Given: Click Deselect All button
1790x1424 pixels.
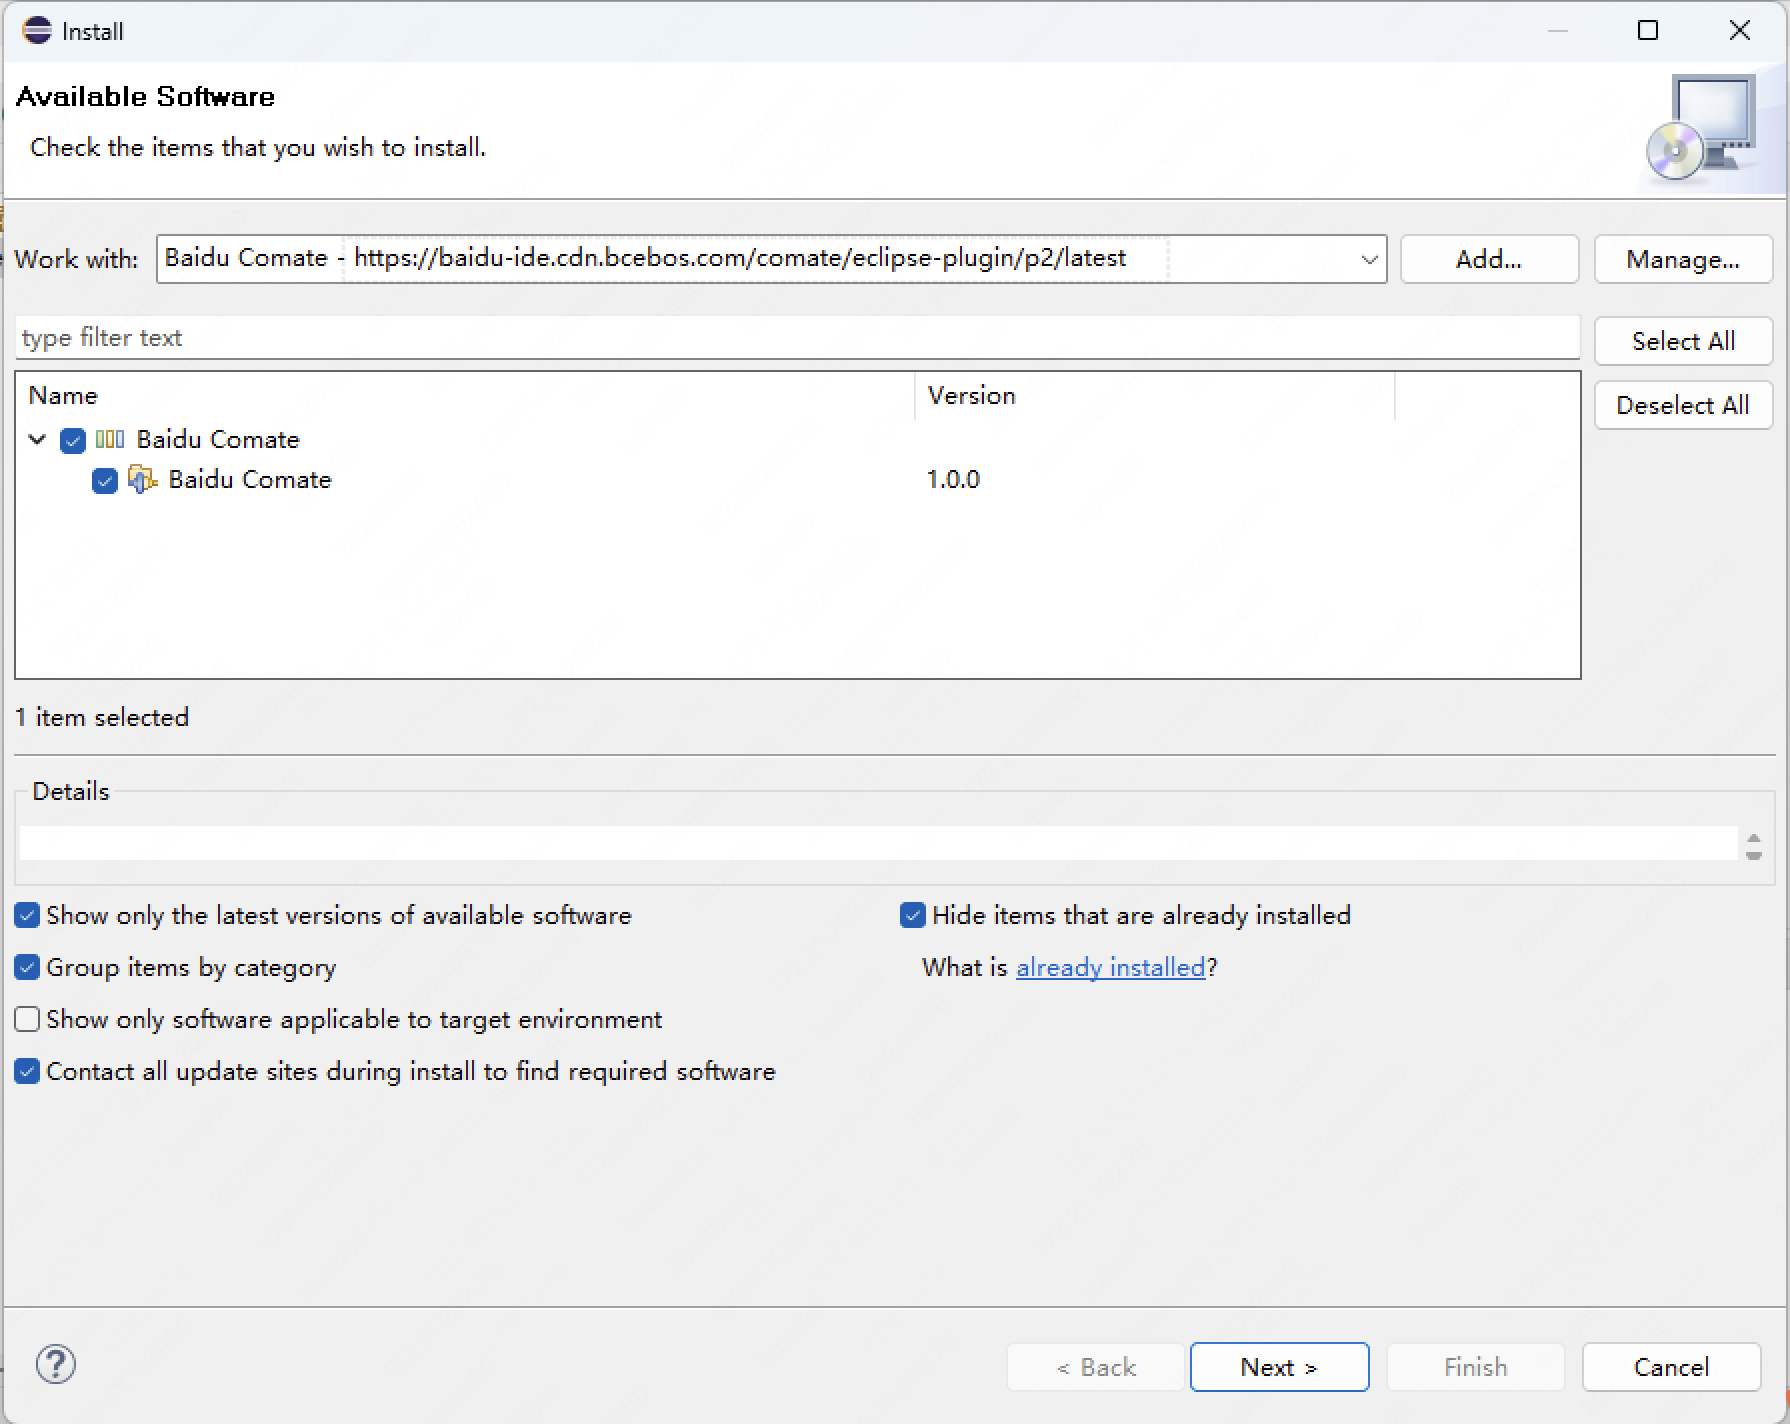Looking at the screenshot, I should 1683,405.
